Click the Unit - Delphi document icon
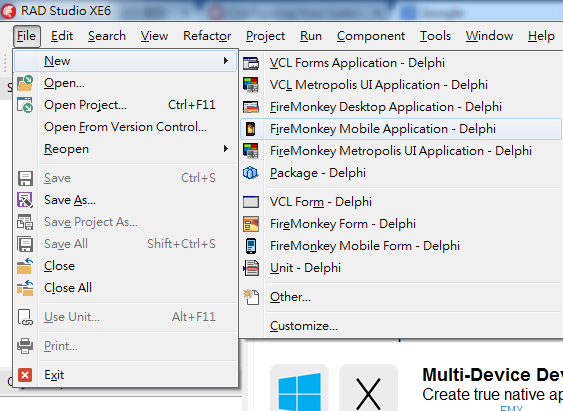 click(251, 268)
